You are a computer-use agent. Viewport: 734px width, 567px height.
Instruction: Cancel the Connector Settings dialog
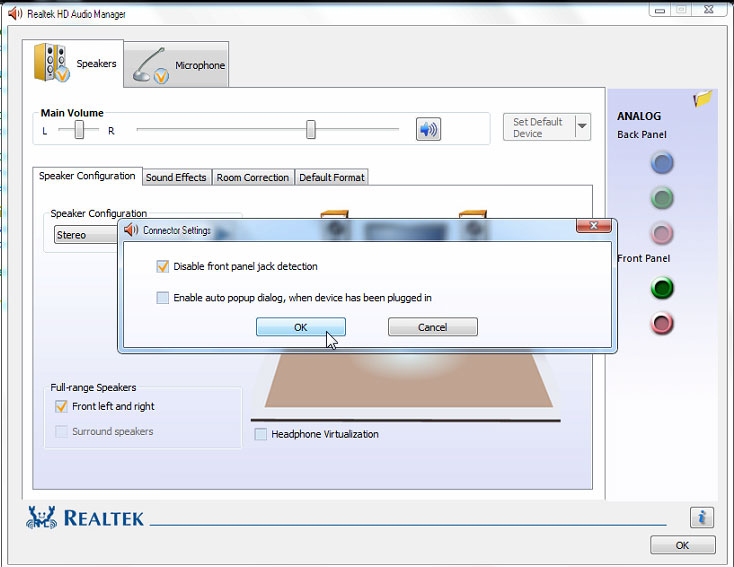pos(432,327)
